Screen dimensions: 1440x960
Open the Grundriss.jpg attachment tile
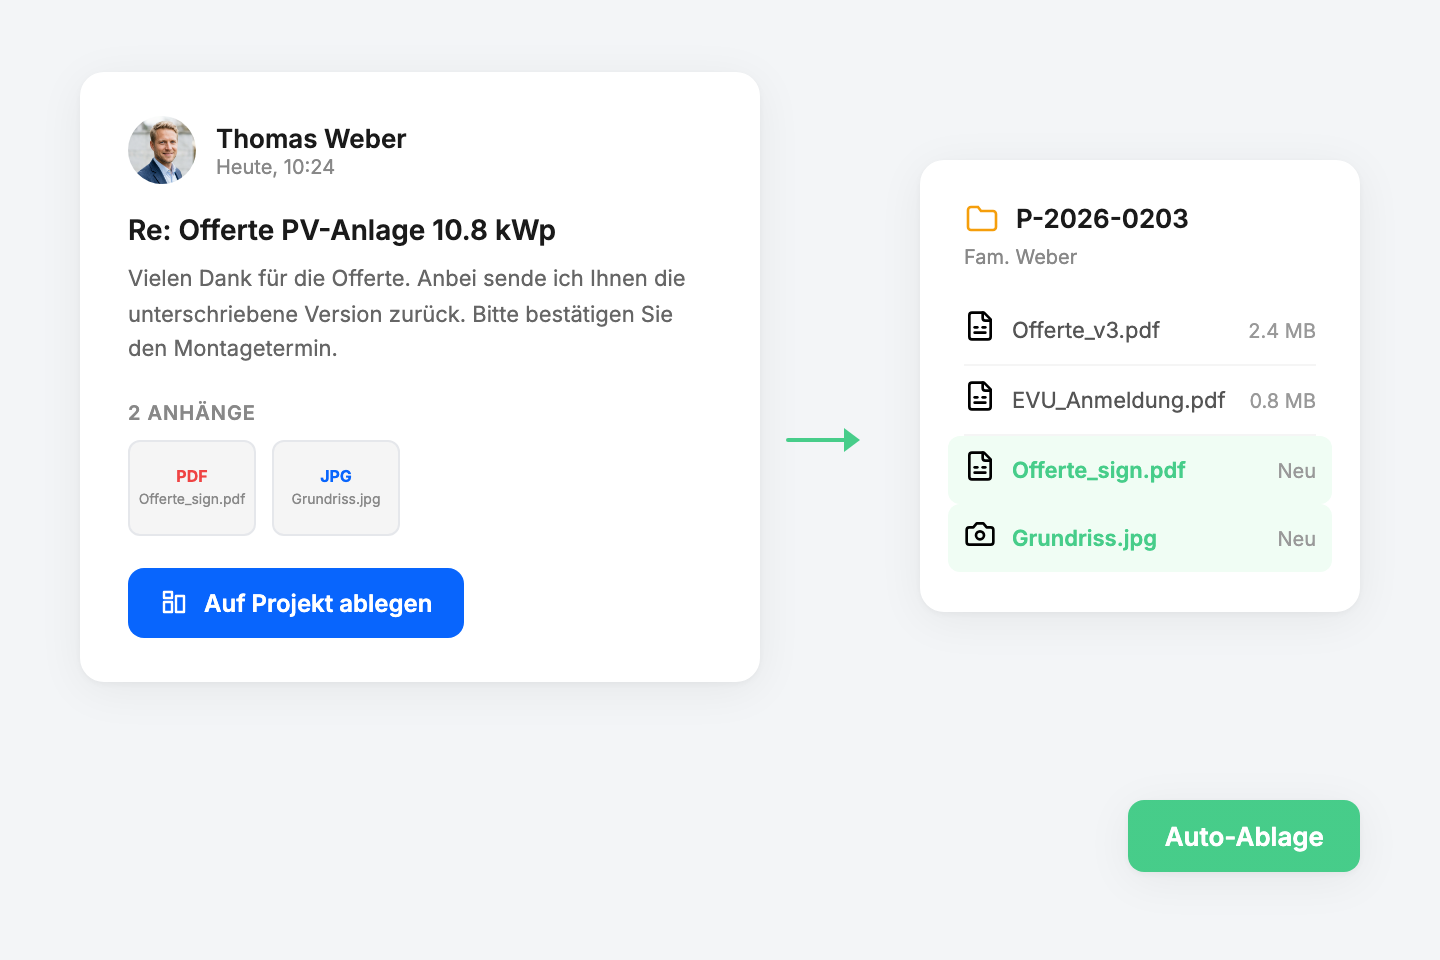[336, 488]
